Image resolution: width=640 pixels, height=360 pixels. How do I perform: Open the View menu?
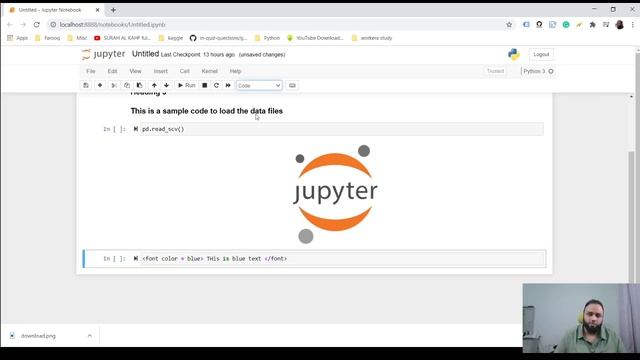click(x=135, y=71)
